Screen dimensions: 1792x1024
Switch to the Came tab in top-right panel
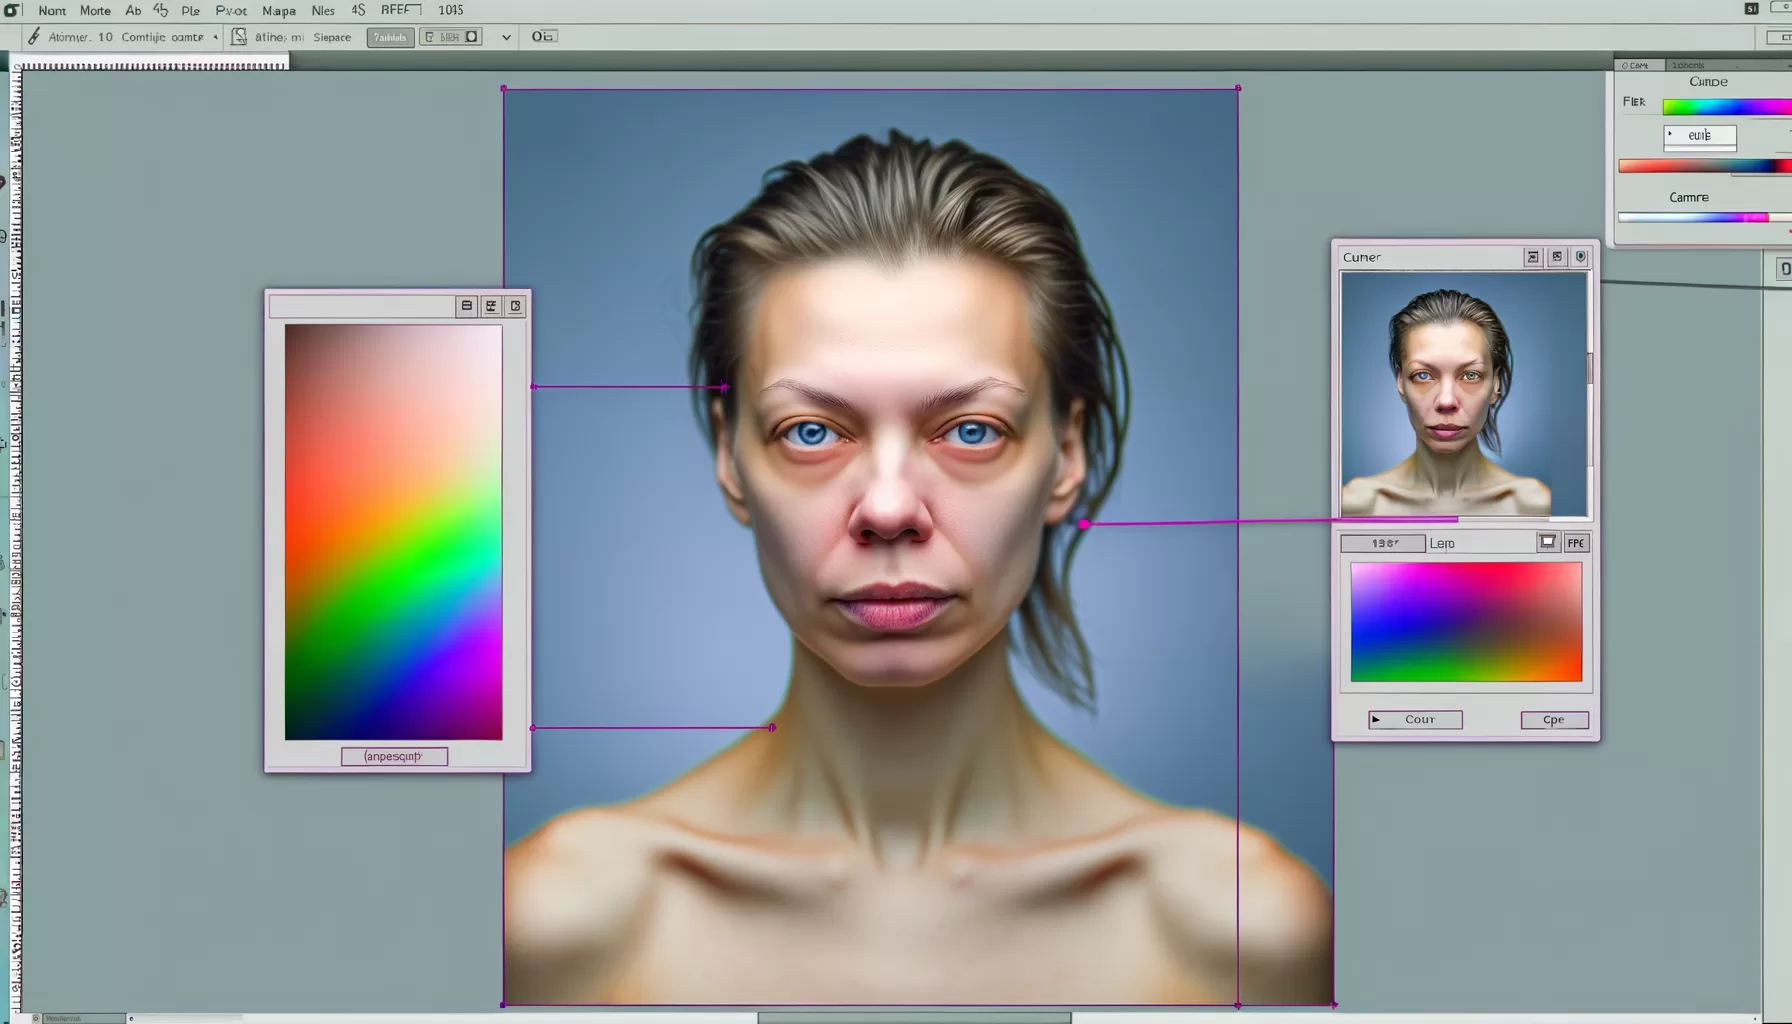[x=1639, y=65]
